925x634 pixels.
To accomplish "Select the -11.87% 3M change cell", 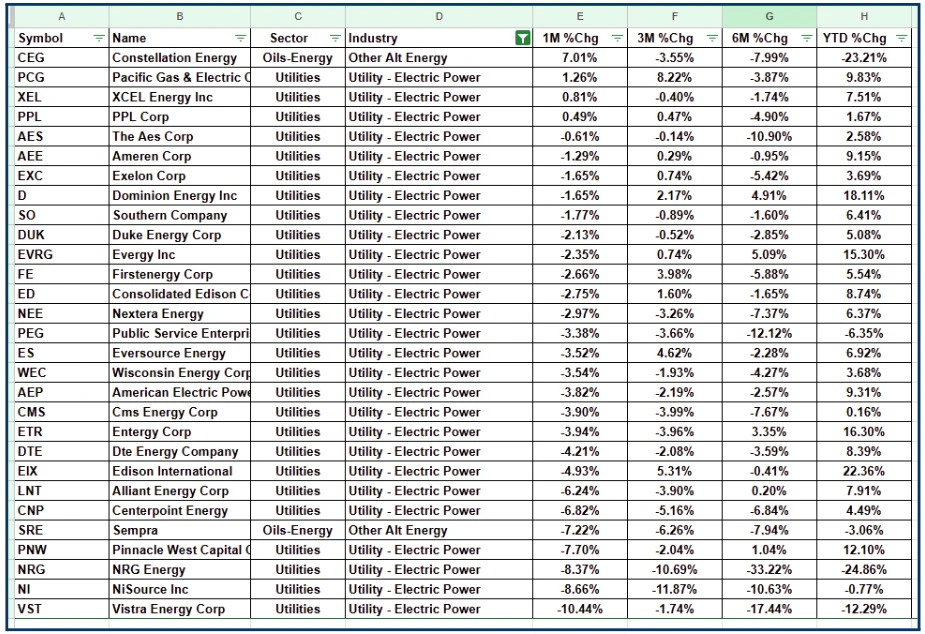I will pyautogui.click(x=675, y=589).
